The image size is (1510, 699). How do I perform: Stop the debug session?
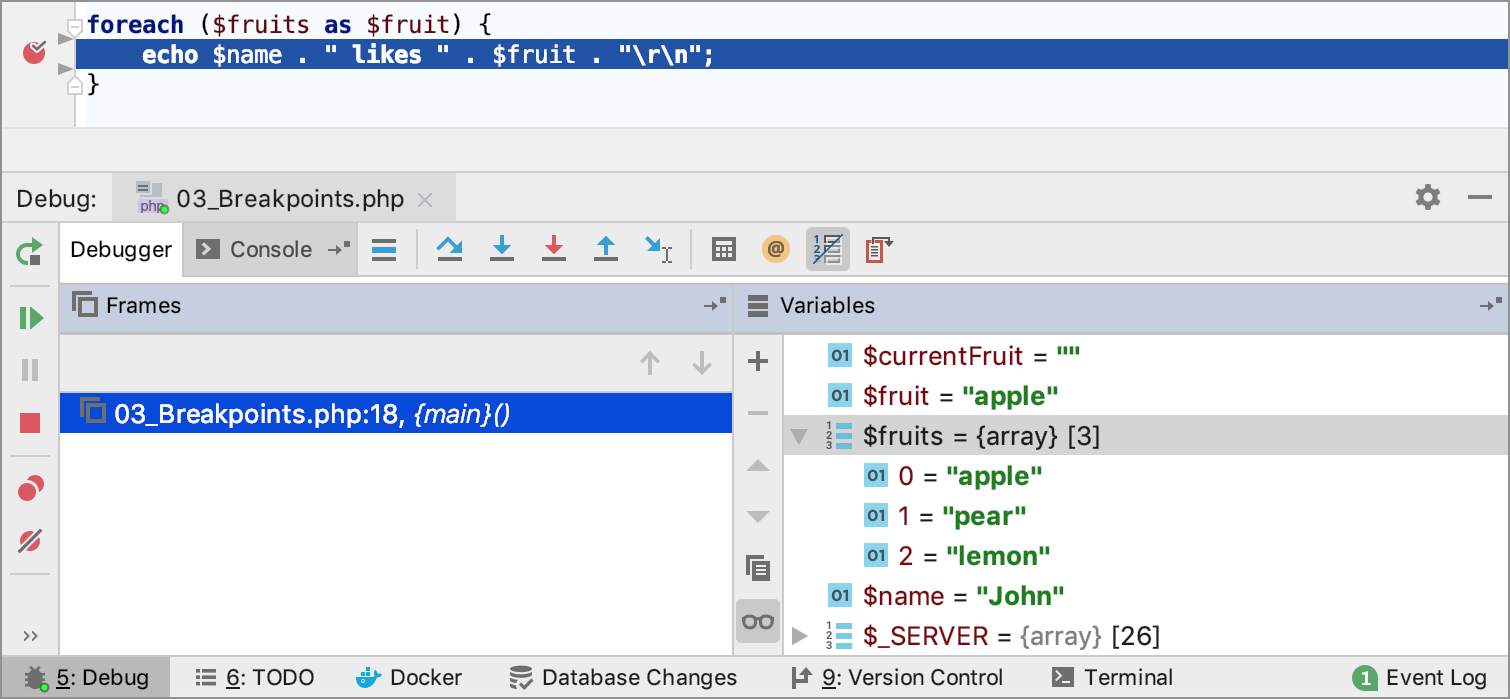30,424
